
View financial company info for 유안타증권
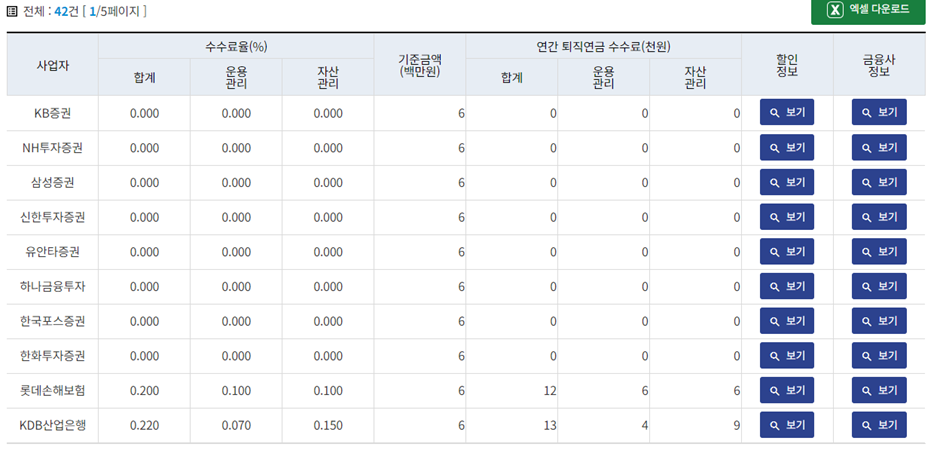(879, 252)
